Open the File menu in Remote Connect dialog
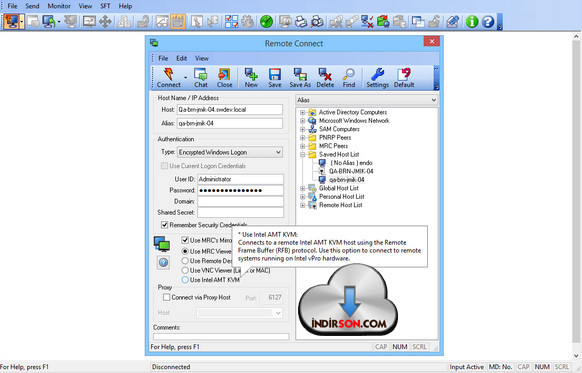This screenshot has width=582, height=373. coord(163,58)
